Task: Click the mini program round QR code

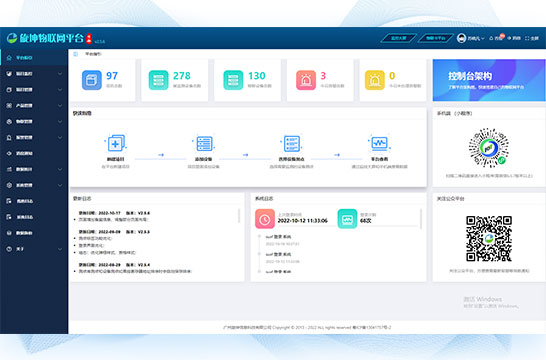Action: click(489, 148)
